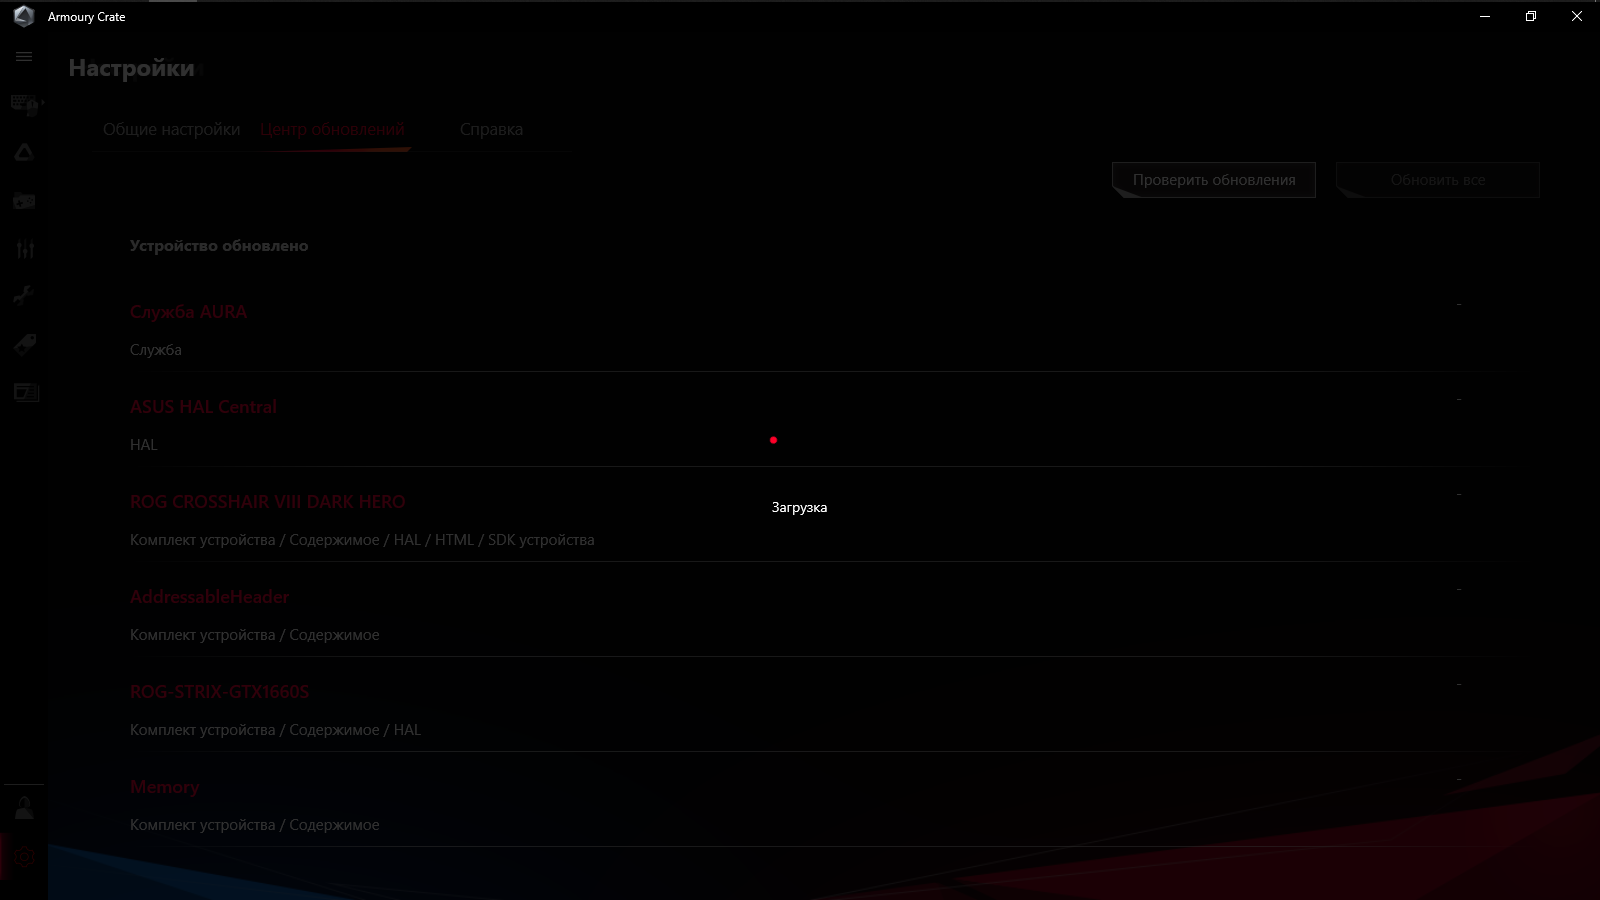The height and width of the screenshot is (900, 1600).
Task: Open the user account profile icon
Action: (24, 808)
